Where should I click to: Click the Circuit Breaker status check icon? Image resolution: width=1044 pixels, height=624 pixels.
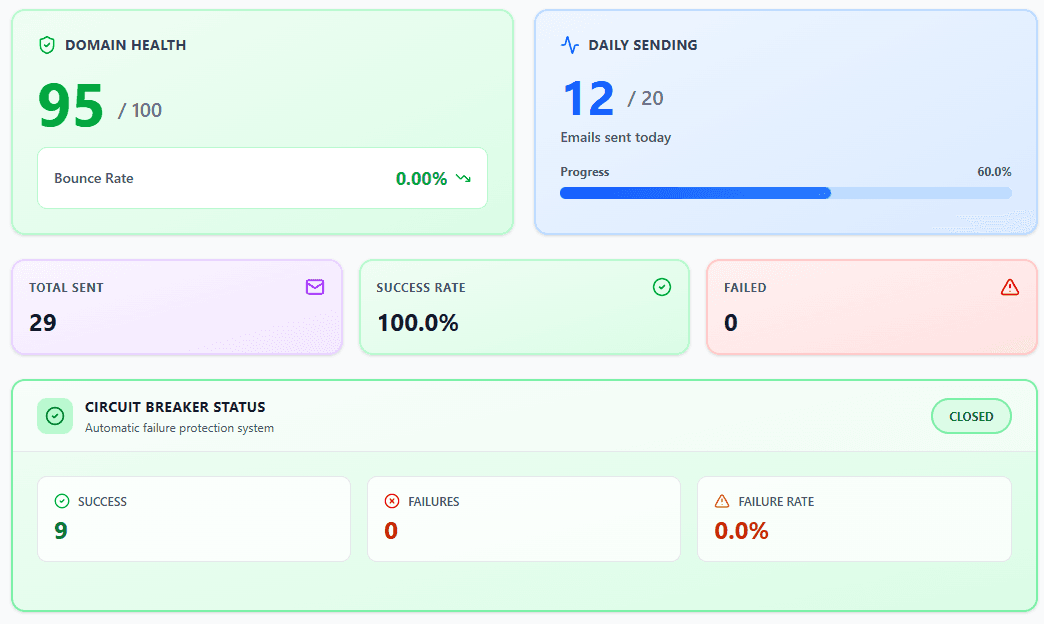point(55,416)
